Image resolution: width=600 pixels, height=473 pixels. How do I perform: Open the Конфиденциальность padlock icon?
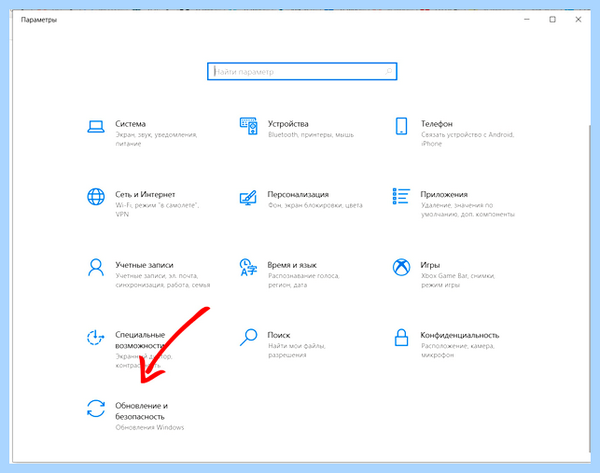pos(401,337)
